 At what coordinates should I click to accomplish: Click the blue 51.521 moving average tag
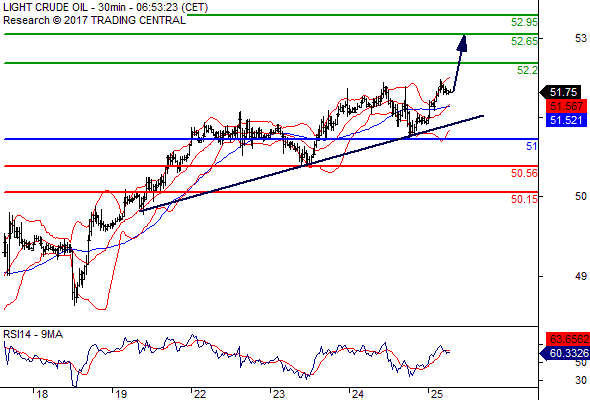566,120
